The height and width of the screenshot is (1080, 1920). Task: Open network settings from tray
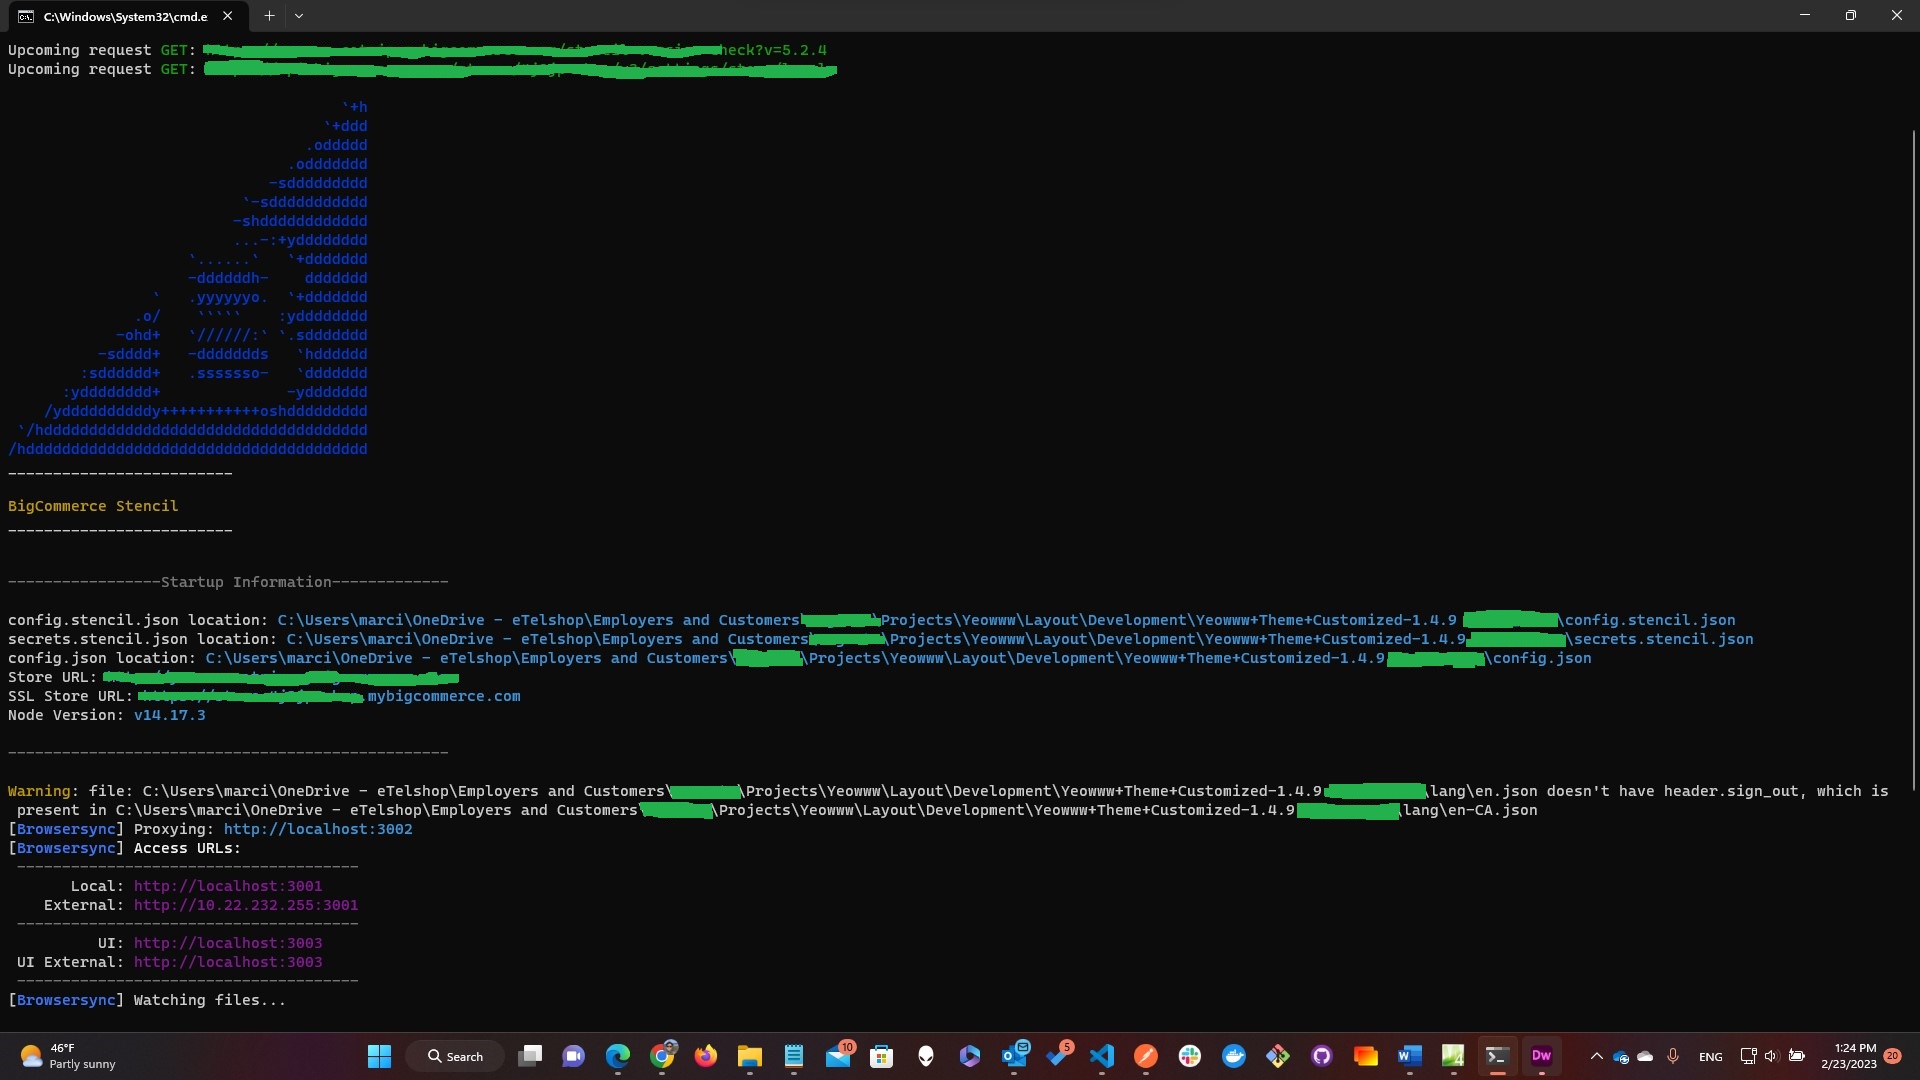[x=1748, y=1056]
